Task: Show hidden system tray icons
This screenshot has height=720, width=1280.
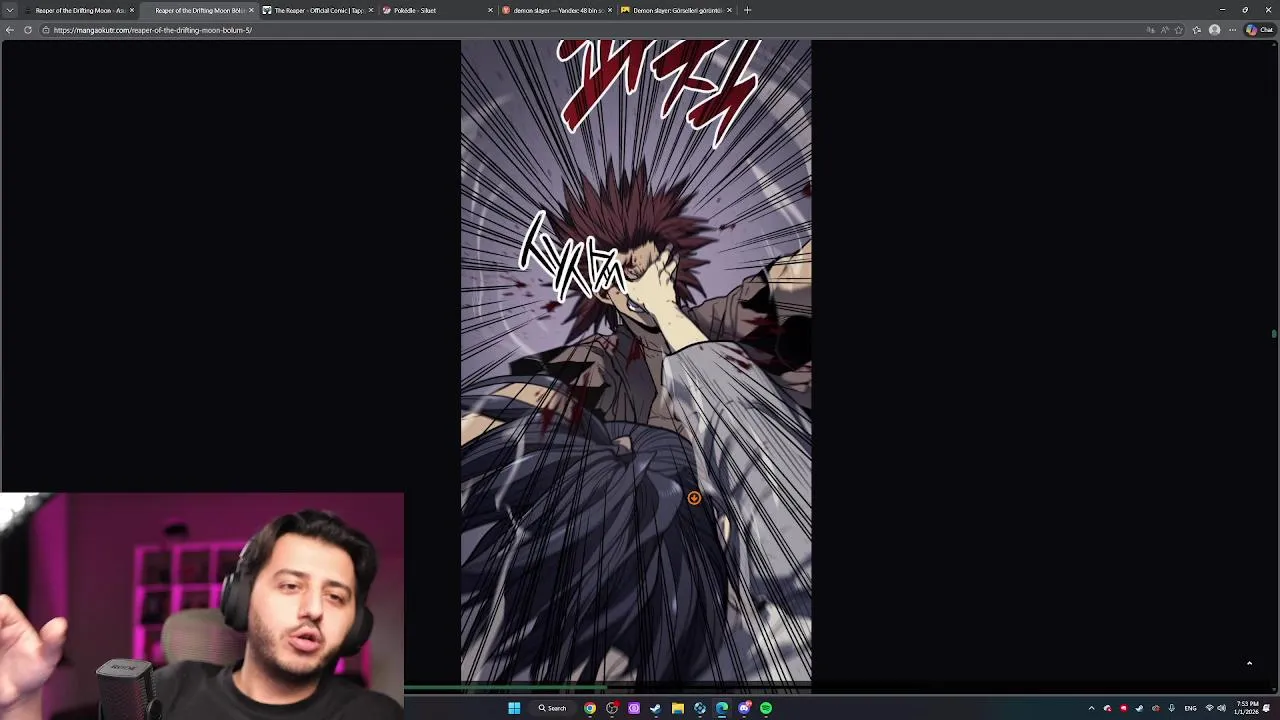Action: 1091,708
